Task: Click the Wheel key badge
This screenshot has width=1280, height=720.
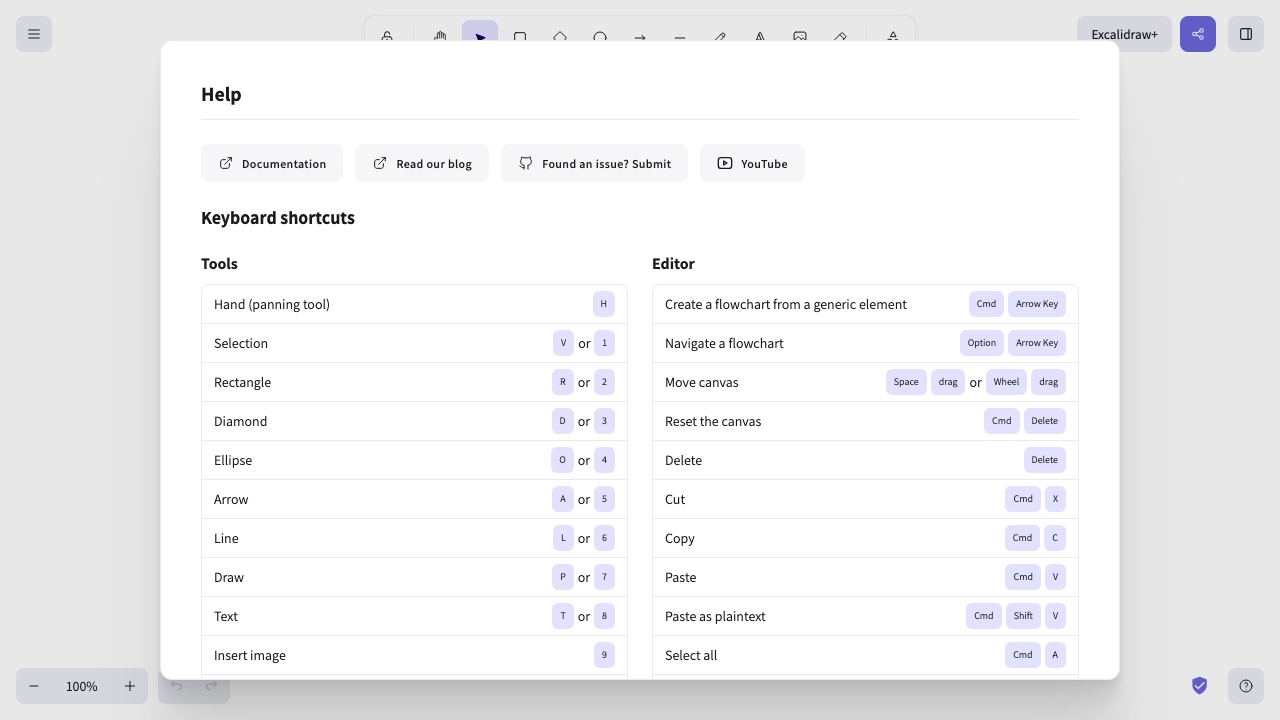Action: (x=1006, y=382)
